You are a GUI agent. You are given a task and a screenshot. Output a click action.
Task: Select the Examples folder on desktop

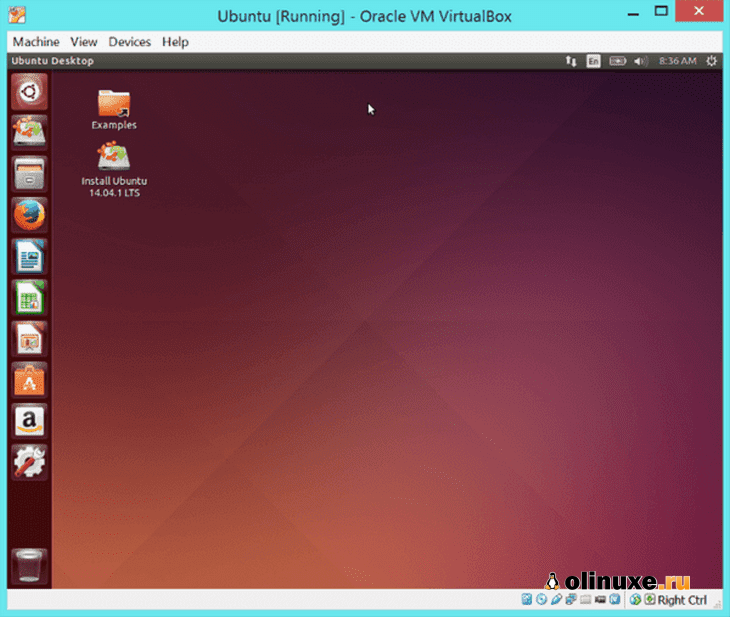(x=114, y=109)
